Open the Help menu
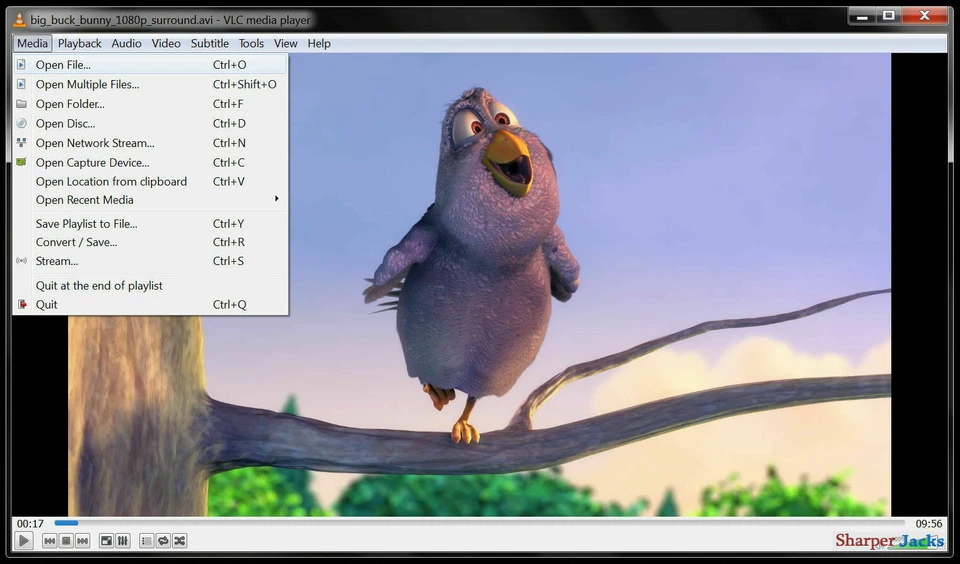The height and width of the screenshot is (564, 960). click(x=319, y=43)
